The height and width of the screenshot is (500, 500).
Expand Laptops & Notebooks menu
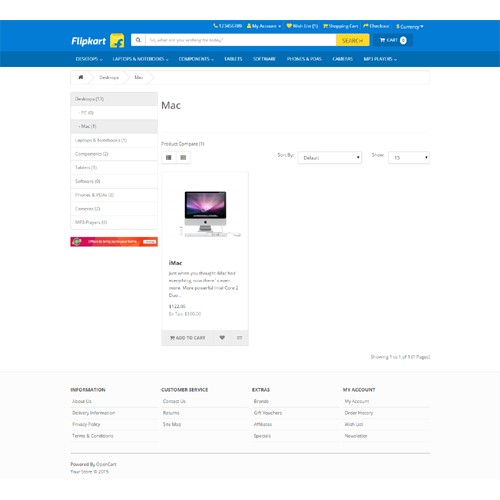pos(141,59)
